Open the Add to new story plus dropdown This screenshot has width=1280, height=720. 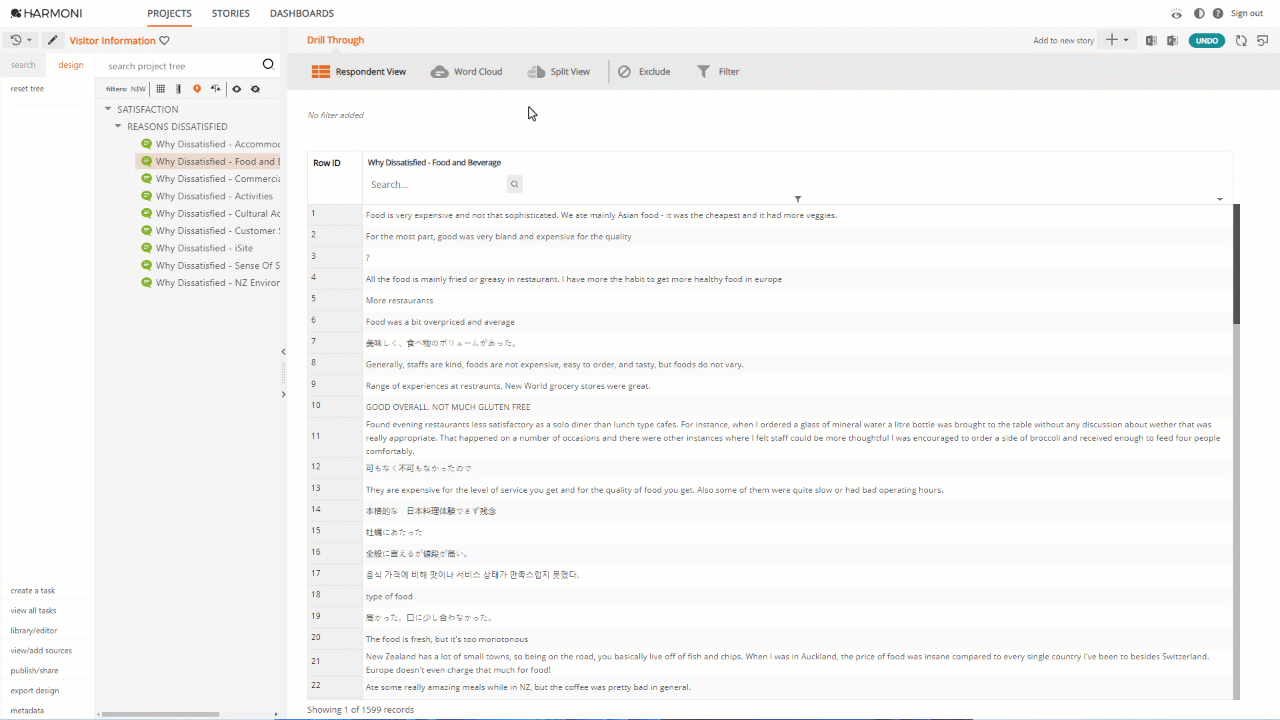click(x=1117, y=40)
